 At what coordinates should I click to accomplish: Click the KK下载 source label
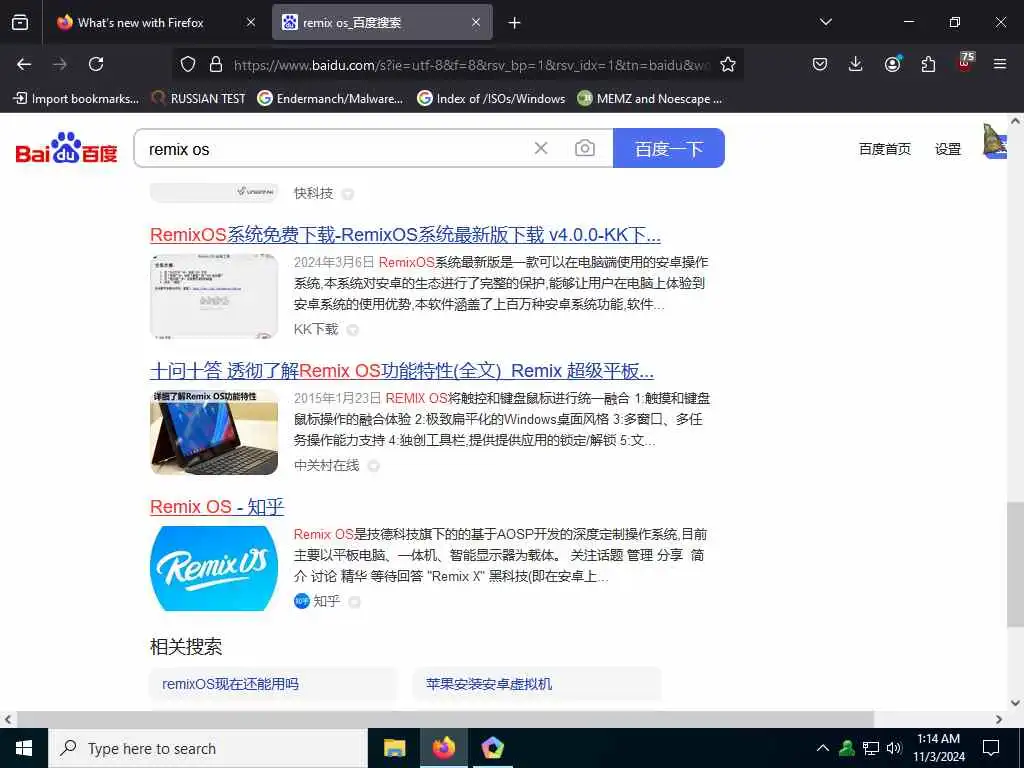(316, 329)
